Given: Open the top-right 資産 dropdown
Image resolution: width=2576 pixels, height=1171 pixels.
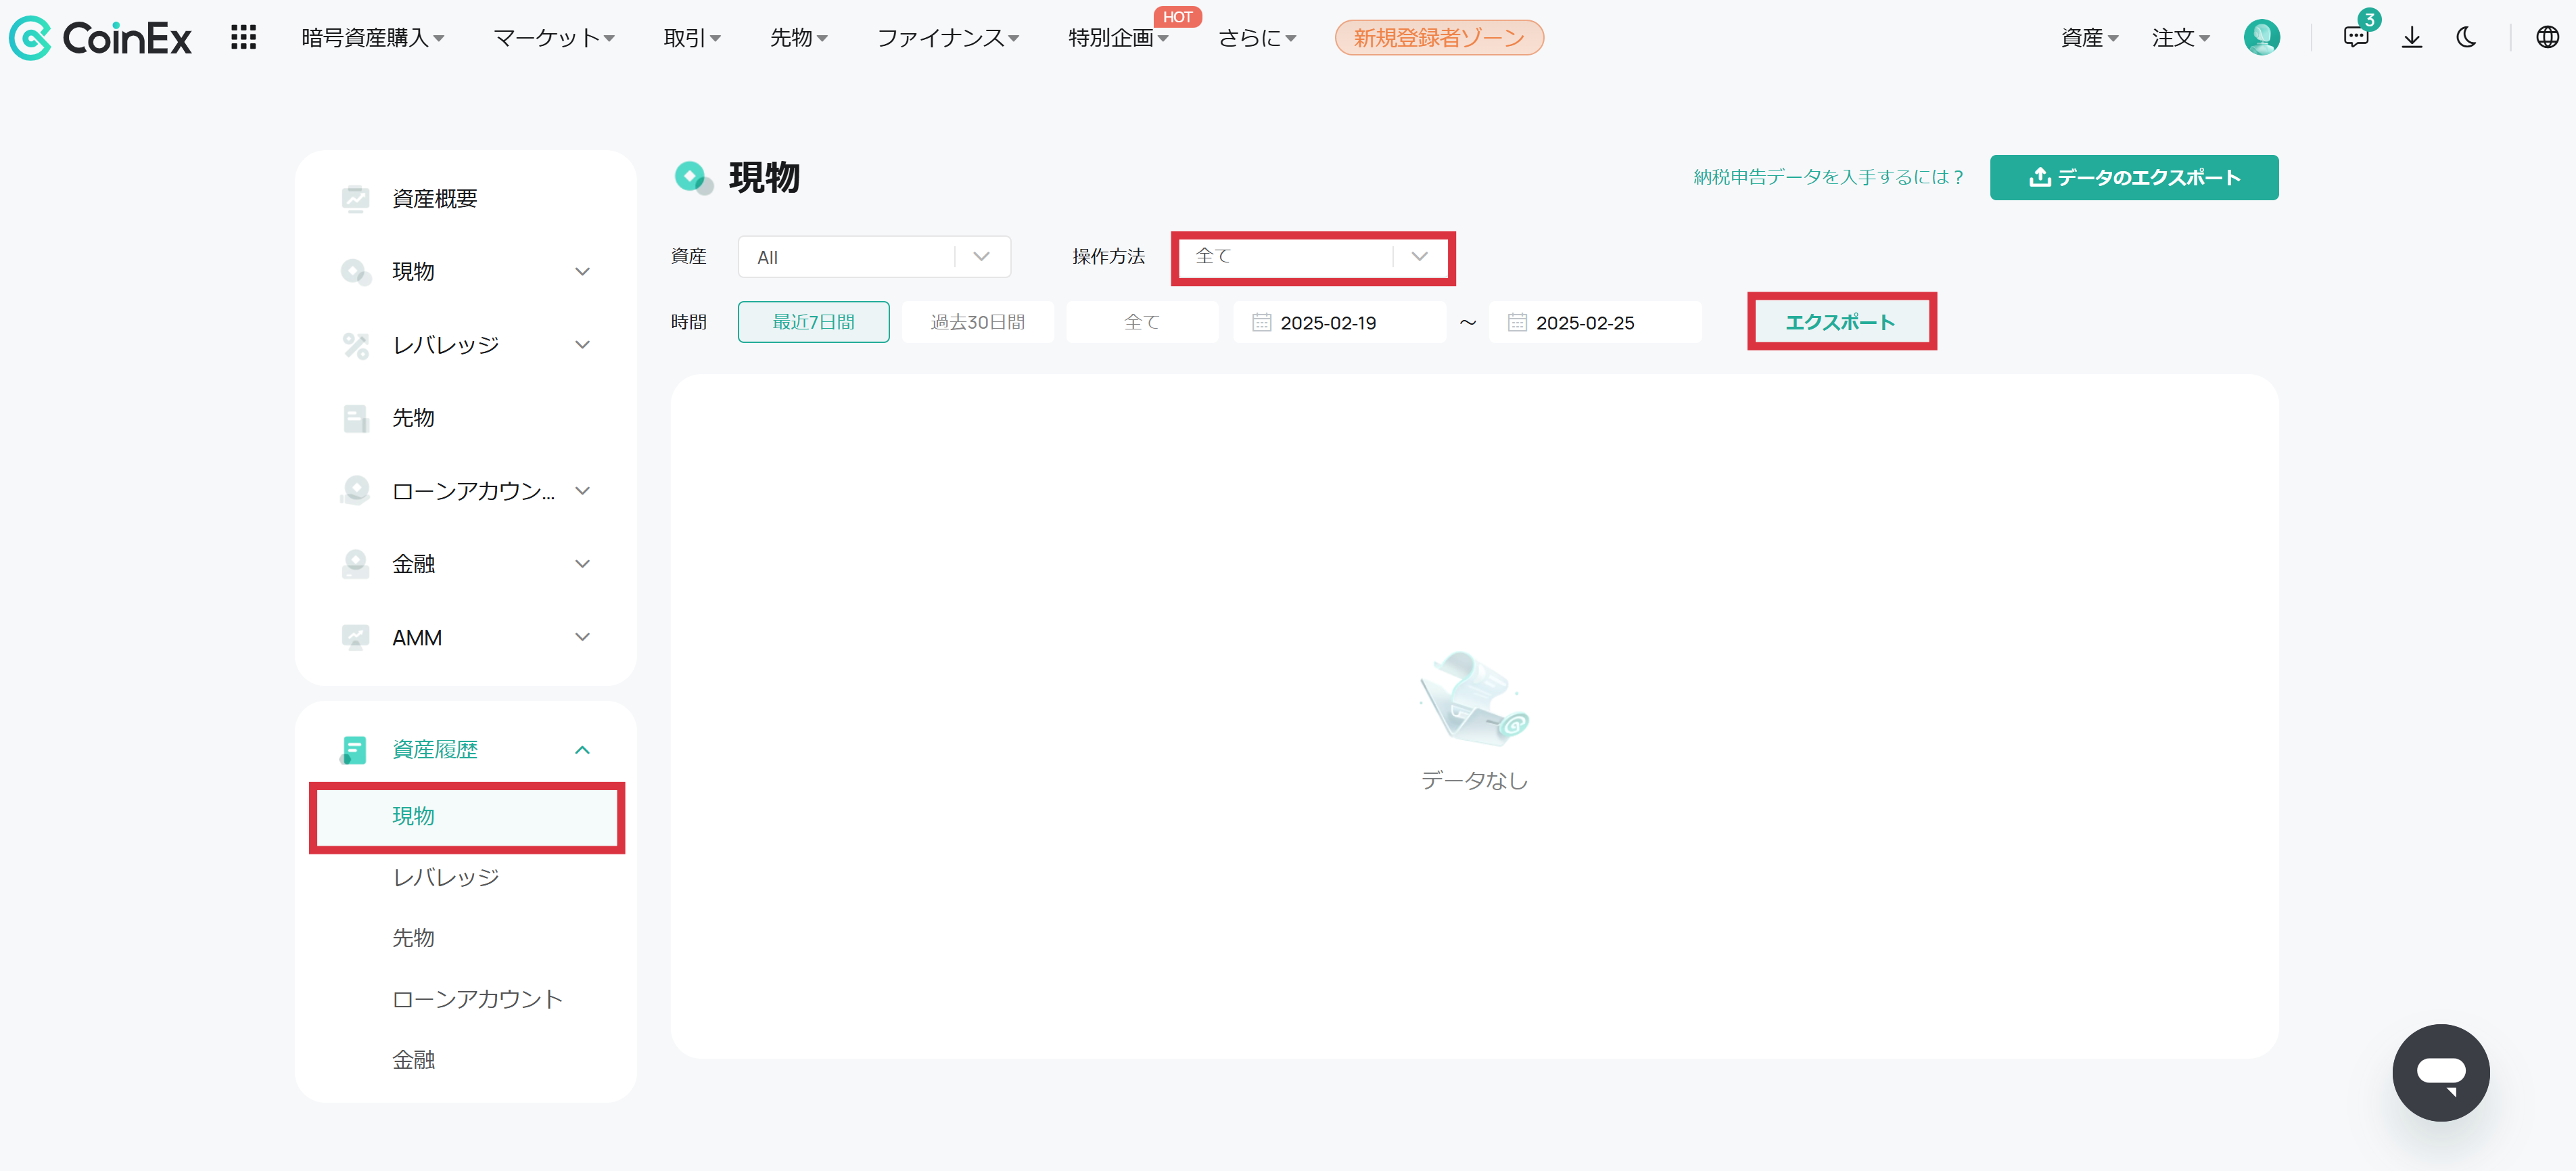Looking at the screenshot, I should (x=2089, y=38).
